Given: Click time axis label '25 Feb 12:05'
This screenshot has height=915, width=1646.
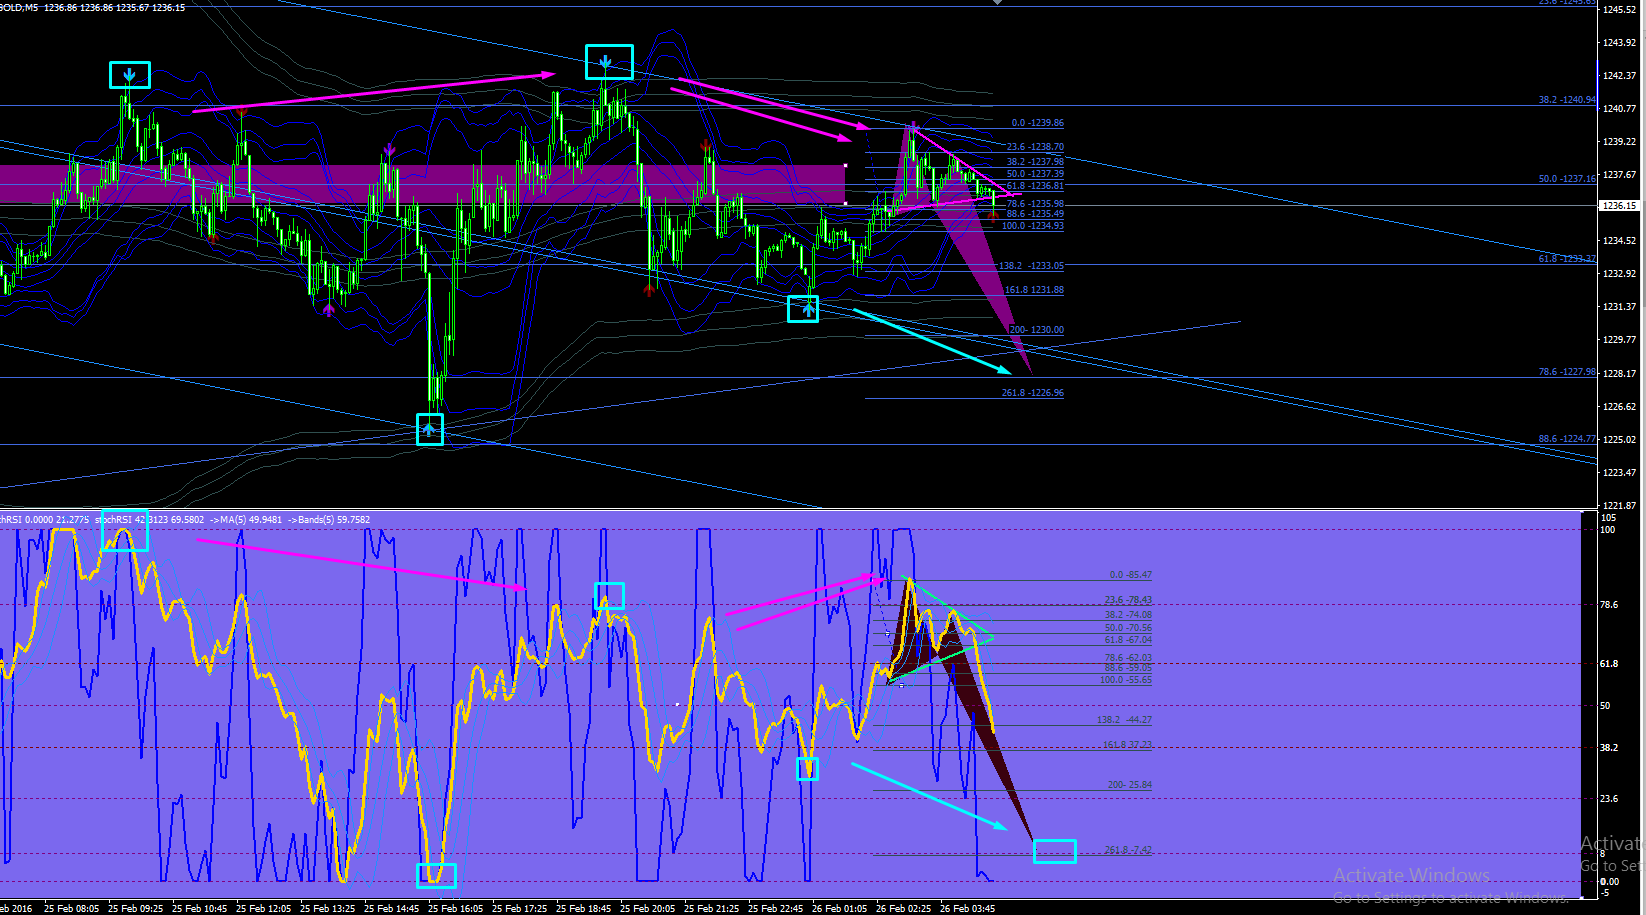Looking at the screenshot, I should point(263,909).
